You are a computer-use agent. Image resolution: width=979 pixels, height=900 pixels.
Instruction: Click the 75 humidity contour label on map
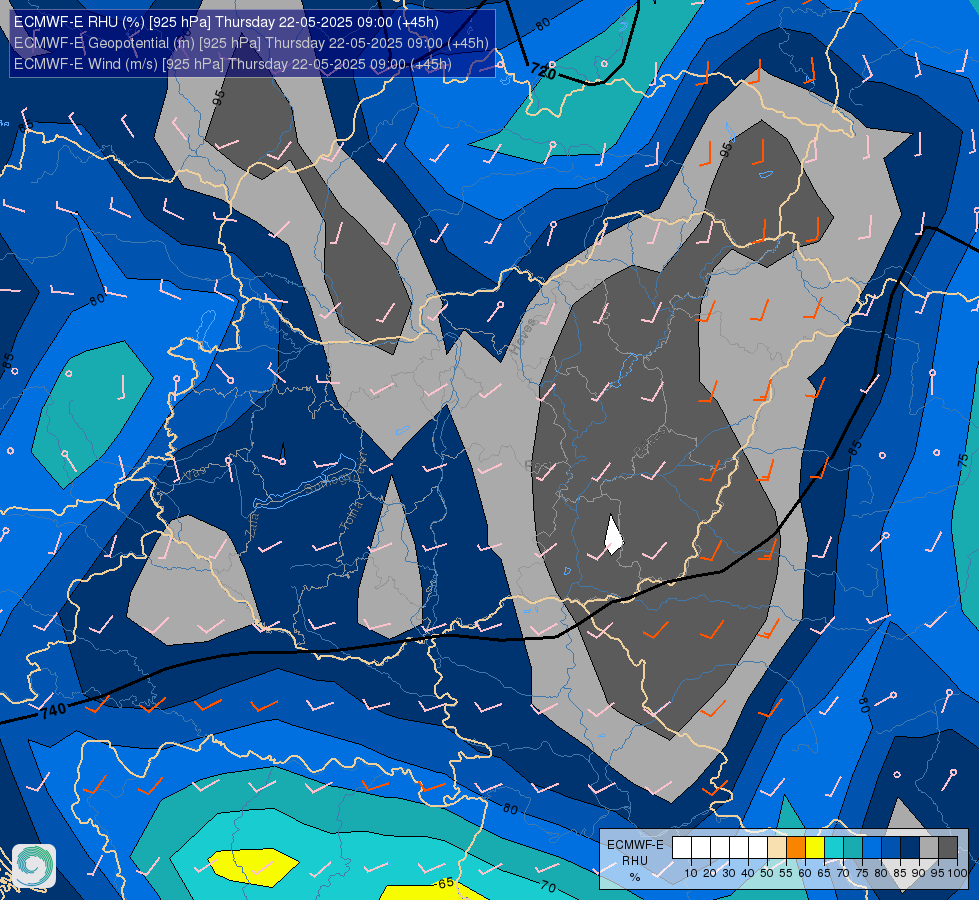click(963, 461)
